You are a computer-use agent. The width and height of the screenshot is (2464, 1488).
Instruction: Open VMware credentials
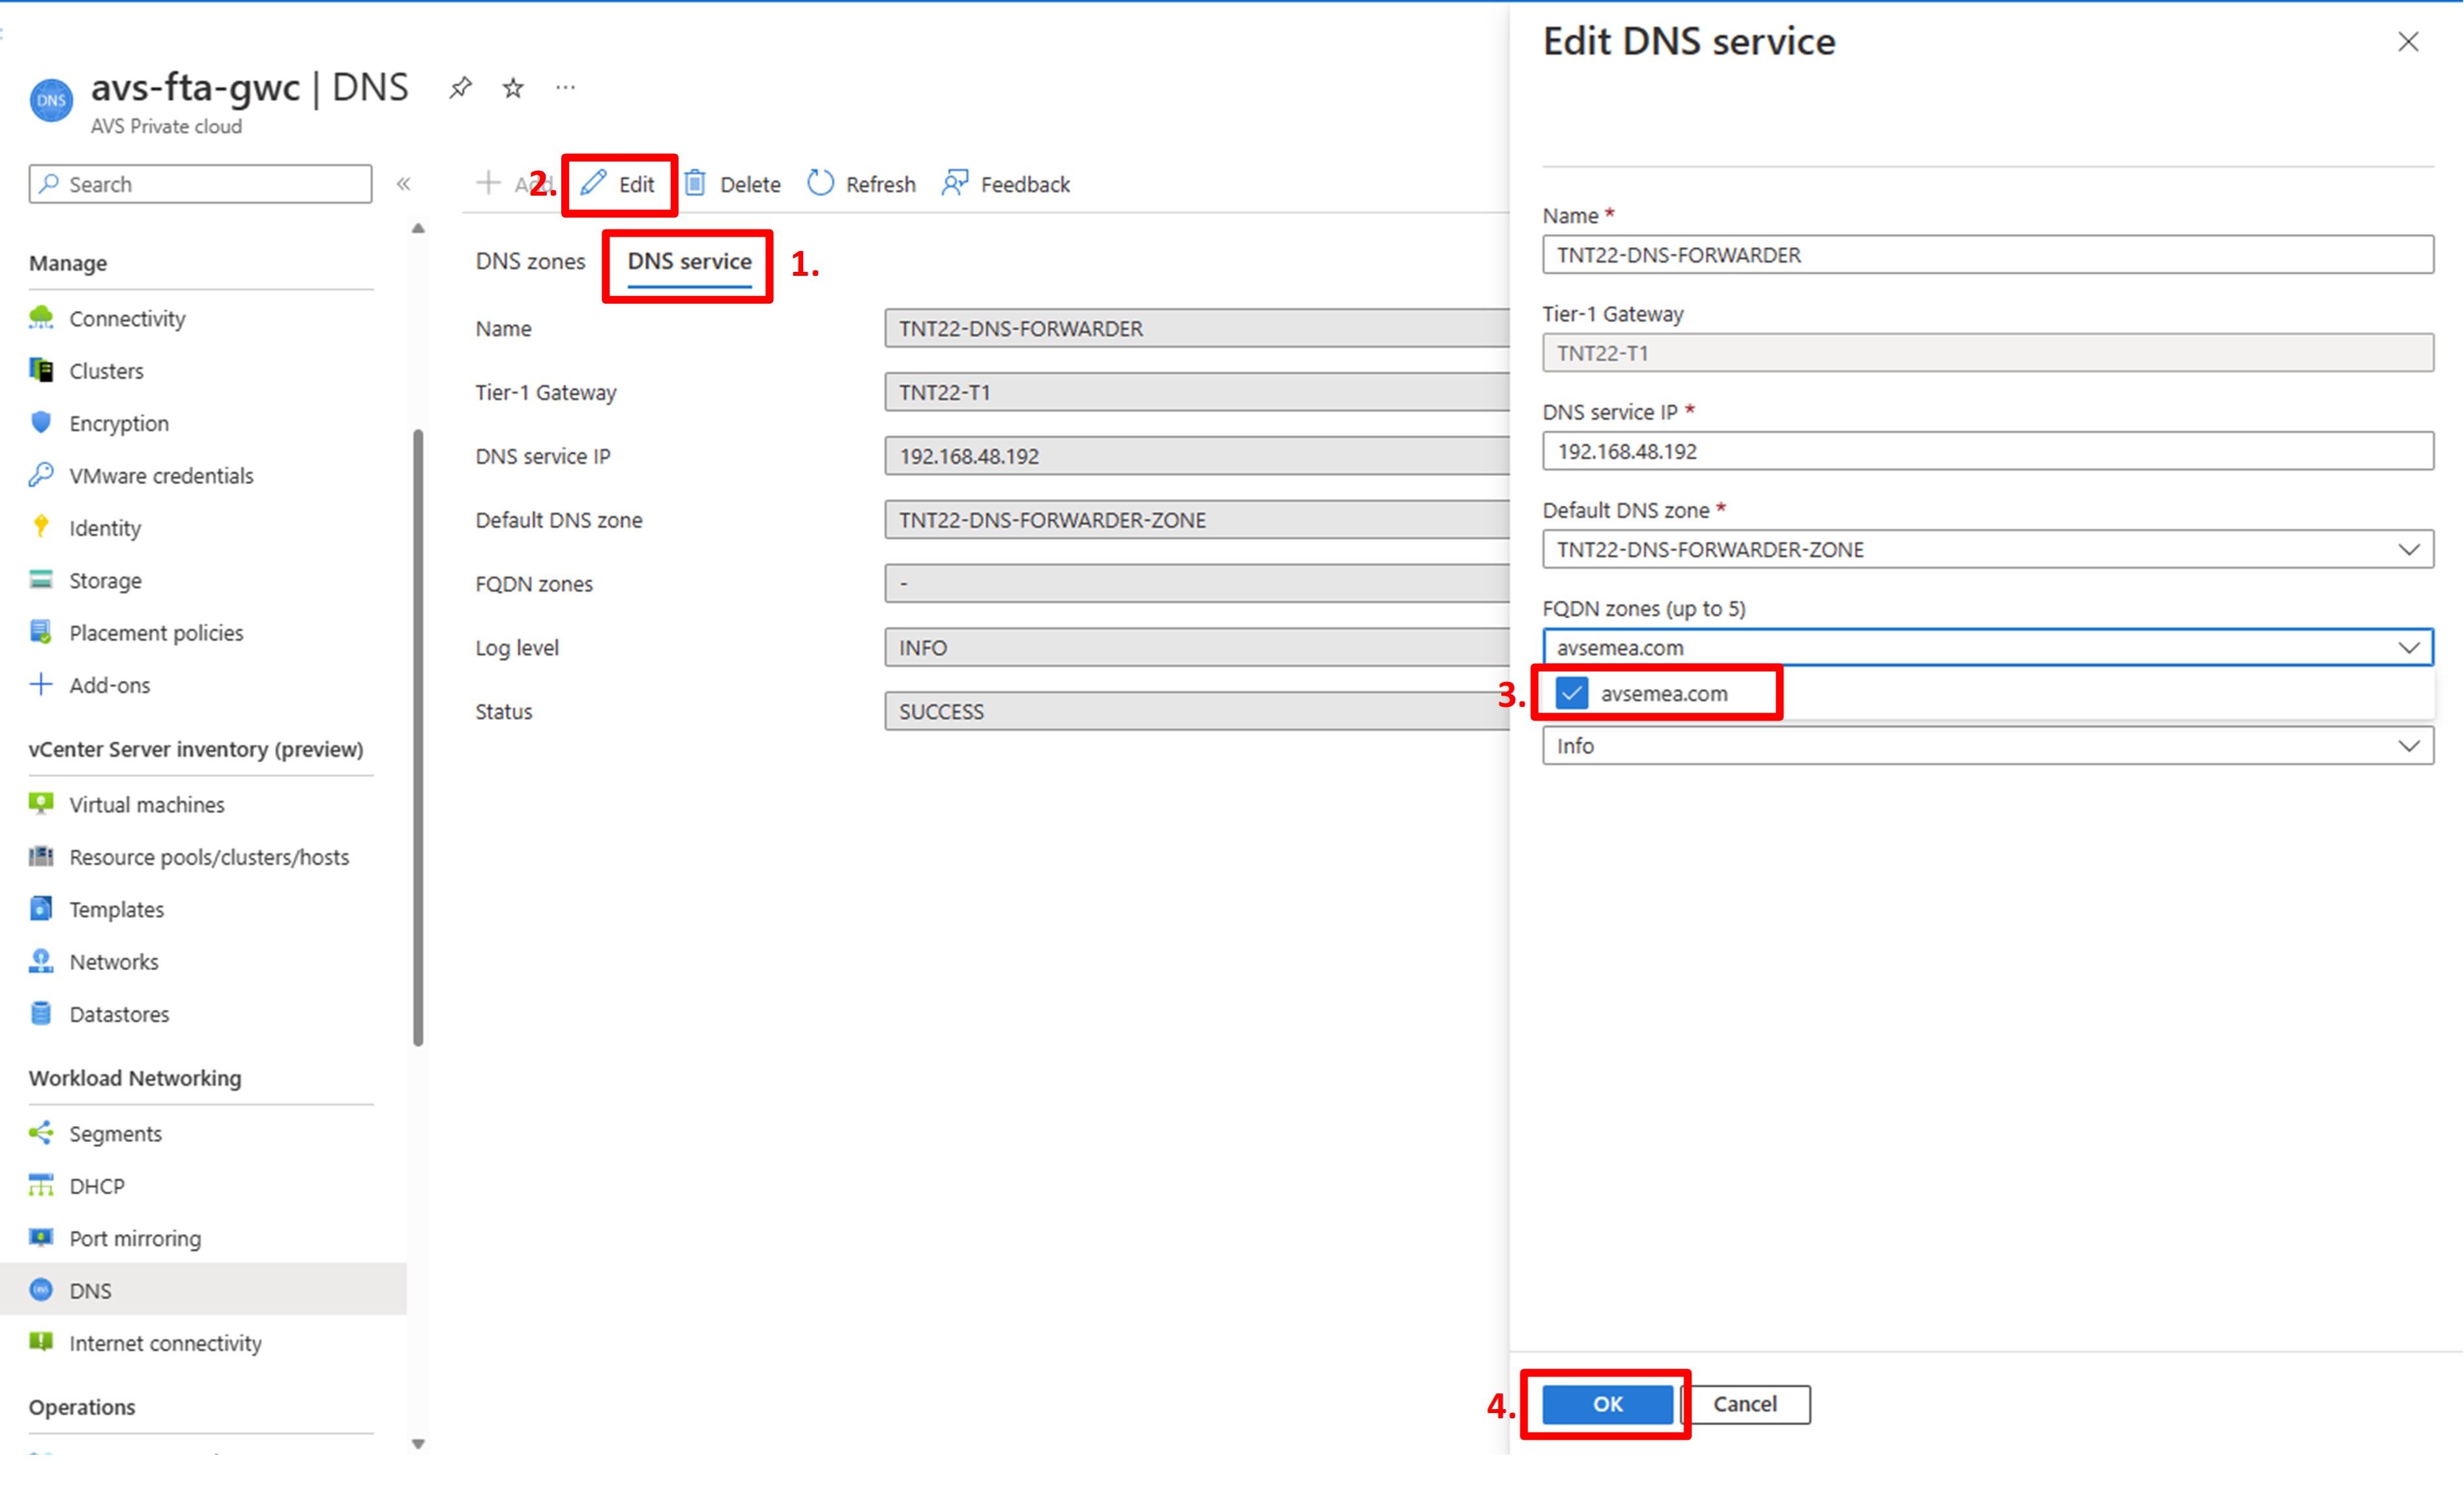[161, 475]
